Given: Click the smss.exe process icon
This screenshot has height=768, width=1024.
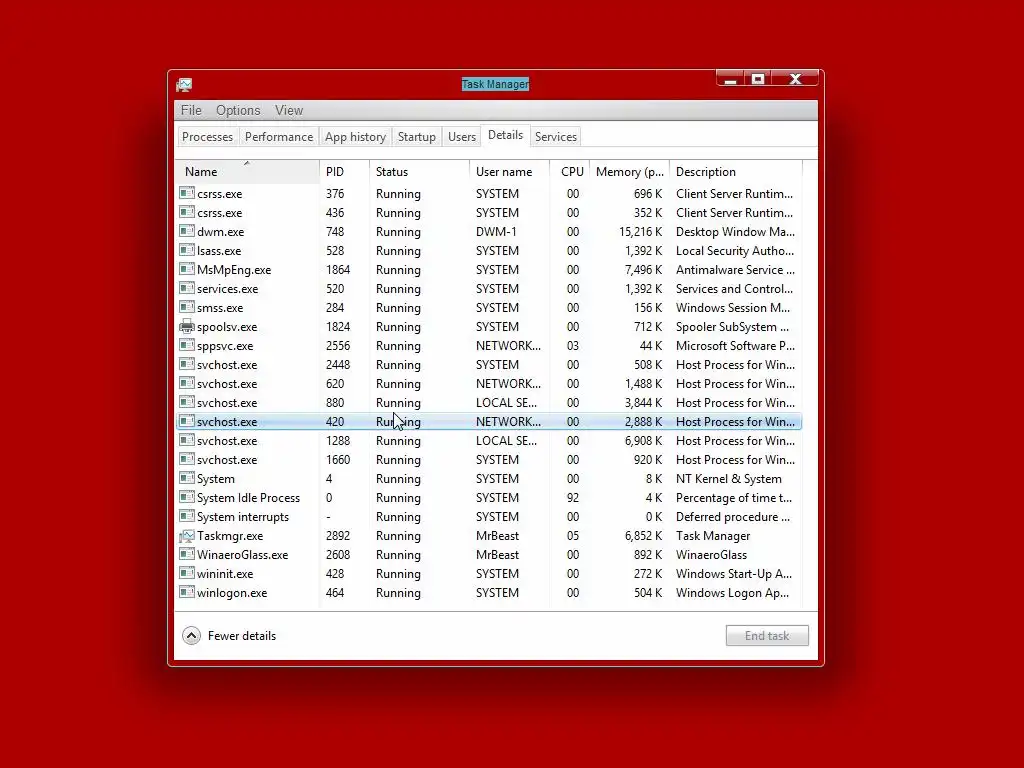Looking at the screenshot, I should [187, 306].
